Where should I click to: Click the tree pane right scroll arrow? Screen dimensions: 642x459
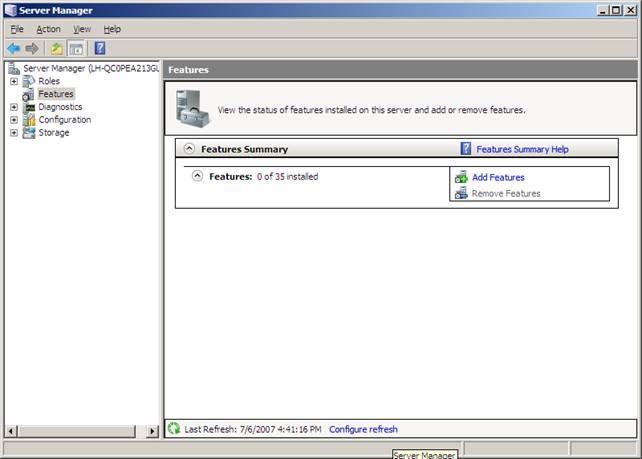[153, 431]
